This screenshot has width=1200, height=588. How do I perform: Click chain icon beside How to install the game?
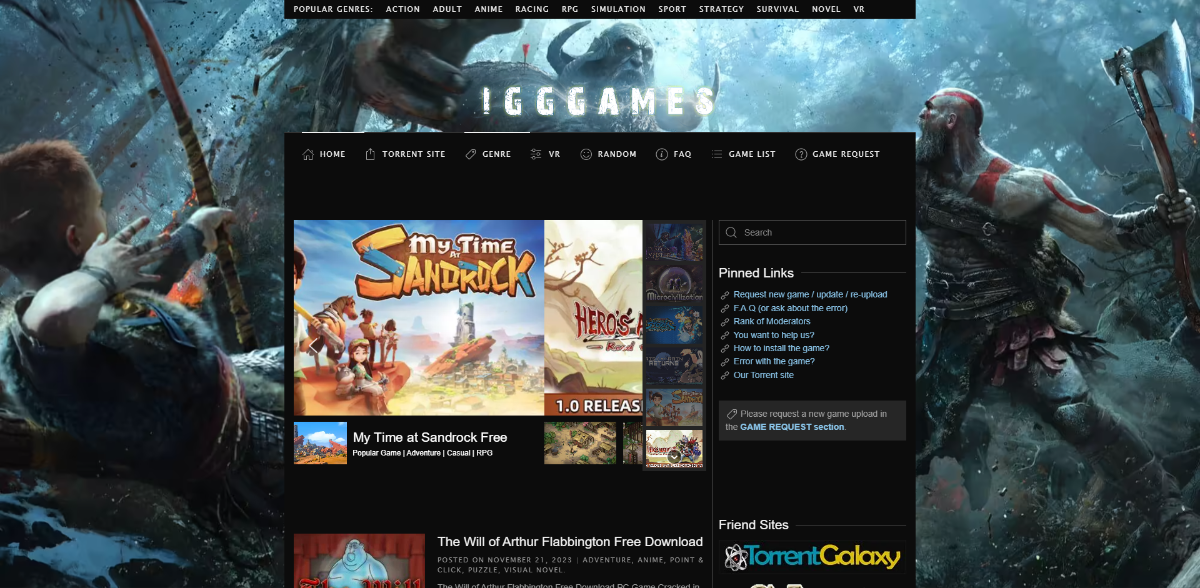tap(725, 349)
